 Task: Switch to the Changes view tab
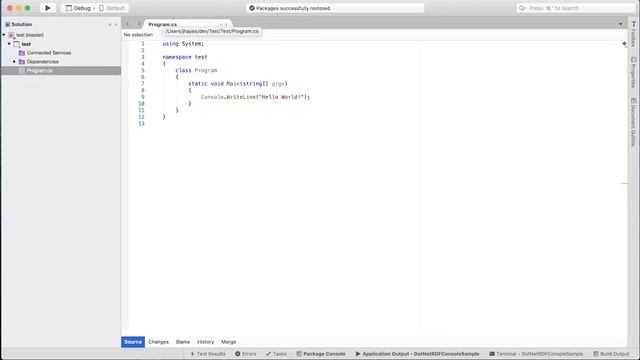pyautogui.click(x=158, y=342)
